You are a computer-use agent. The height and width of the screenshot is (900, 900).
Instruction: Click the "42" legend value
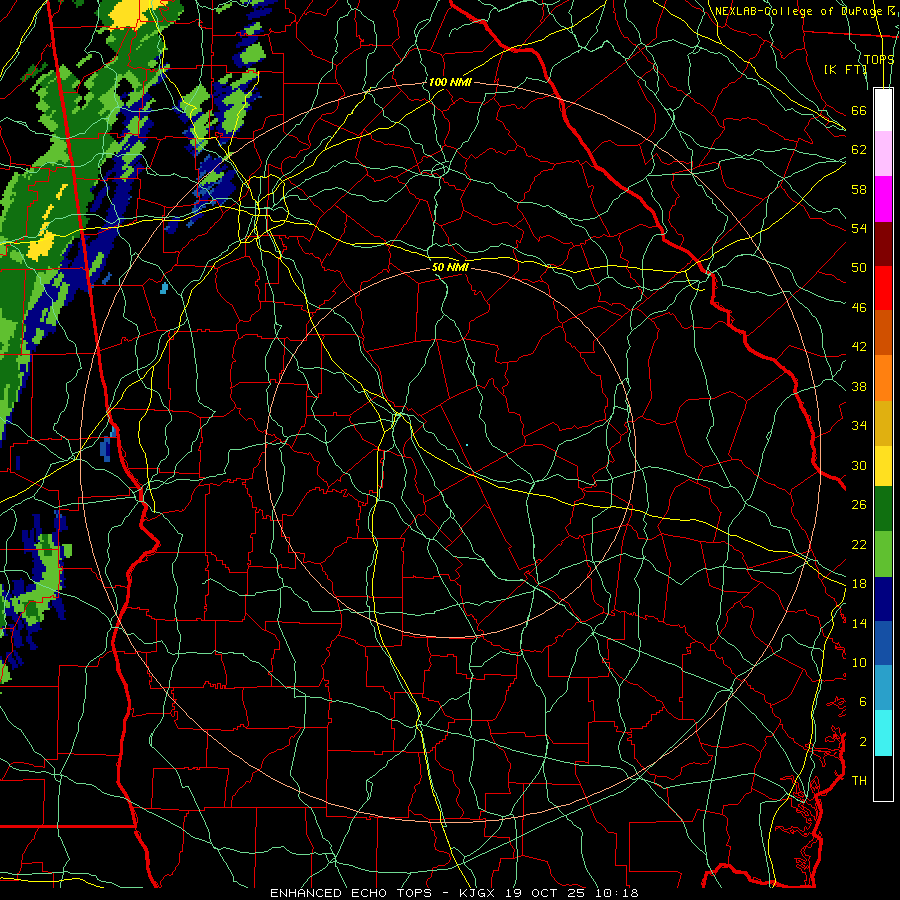859,347
